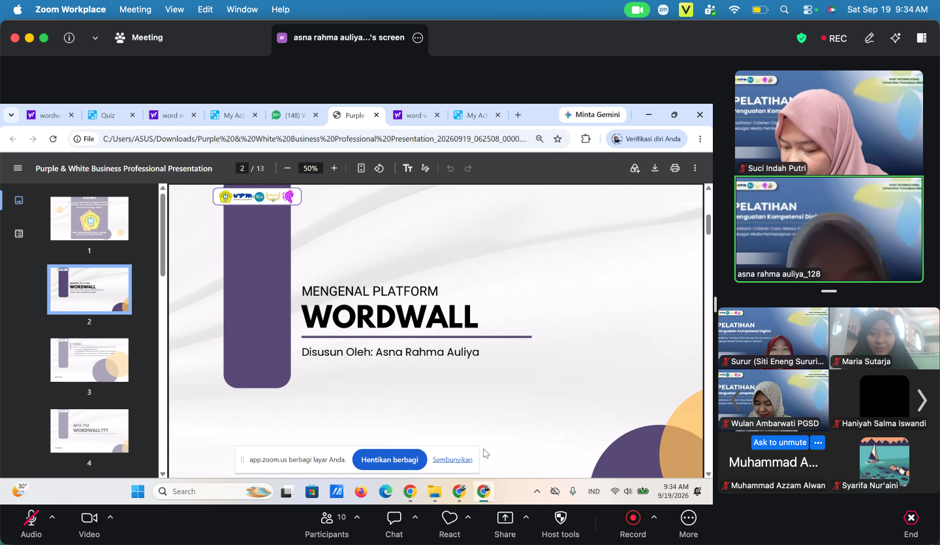940x545 pixels.
Task: Open the Participants panel
Action: click(327, 524)
